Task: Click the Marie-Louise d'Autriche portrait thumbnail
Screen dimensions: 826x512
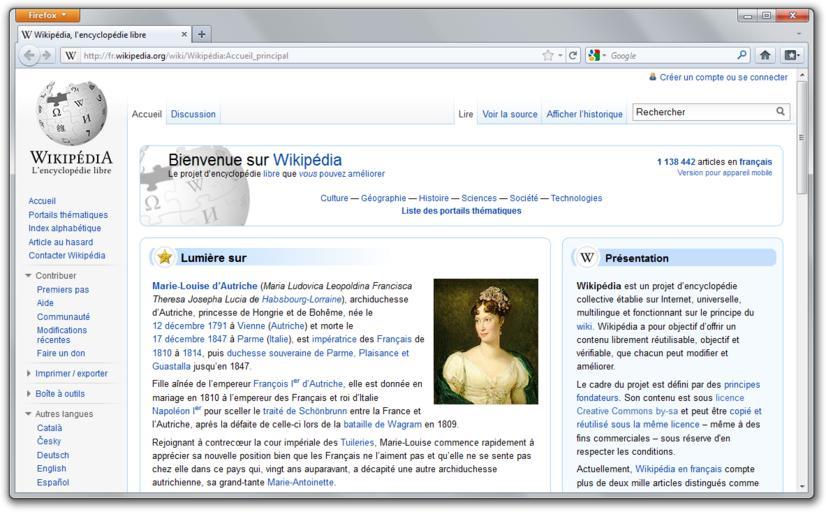Action: tap(485, 341)
